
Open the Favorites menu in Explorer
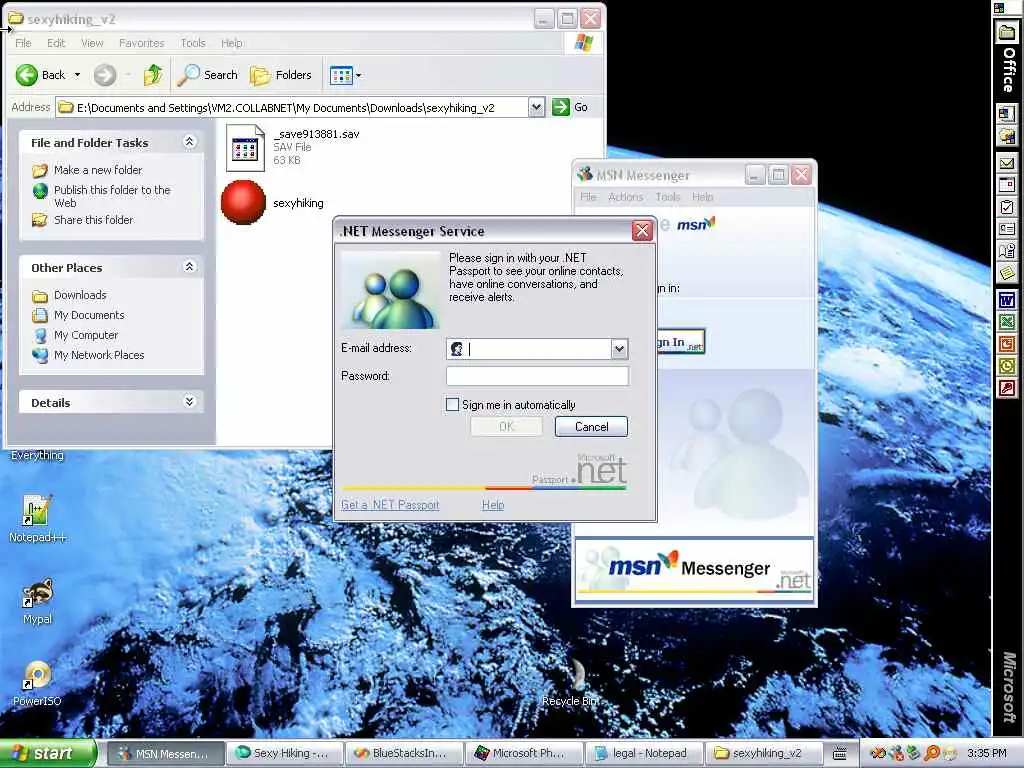(x=142, y=43)
